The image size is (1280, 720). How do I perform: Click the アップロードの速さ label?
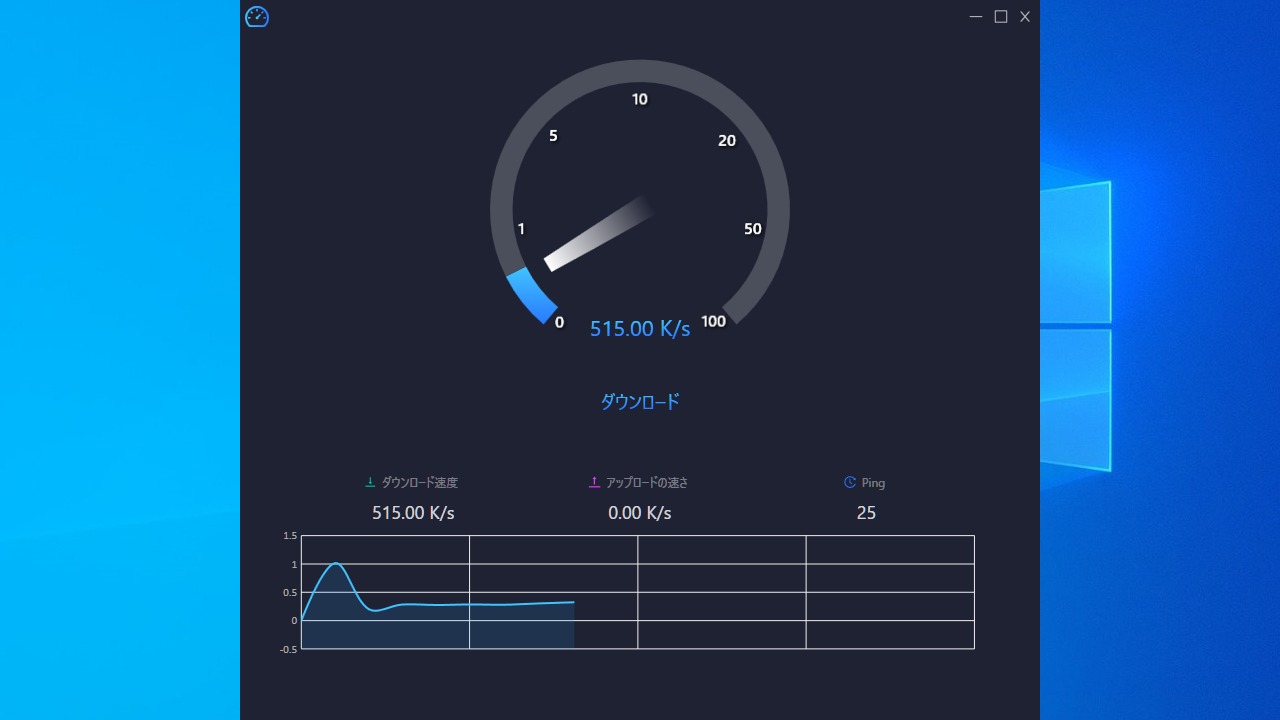tap(647, 482)
